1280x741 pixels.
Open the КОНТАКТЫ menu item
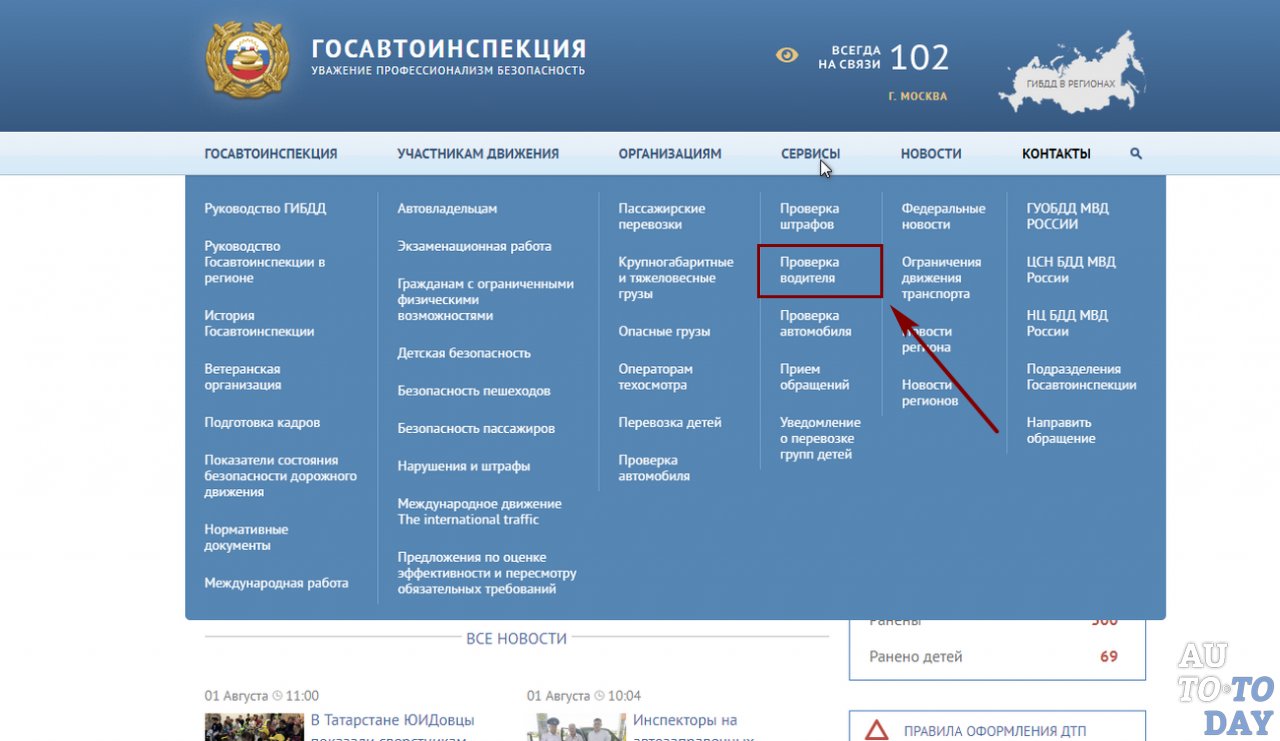1056,154
